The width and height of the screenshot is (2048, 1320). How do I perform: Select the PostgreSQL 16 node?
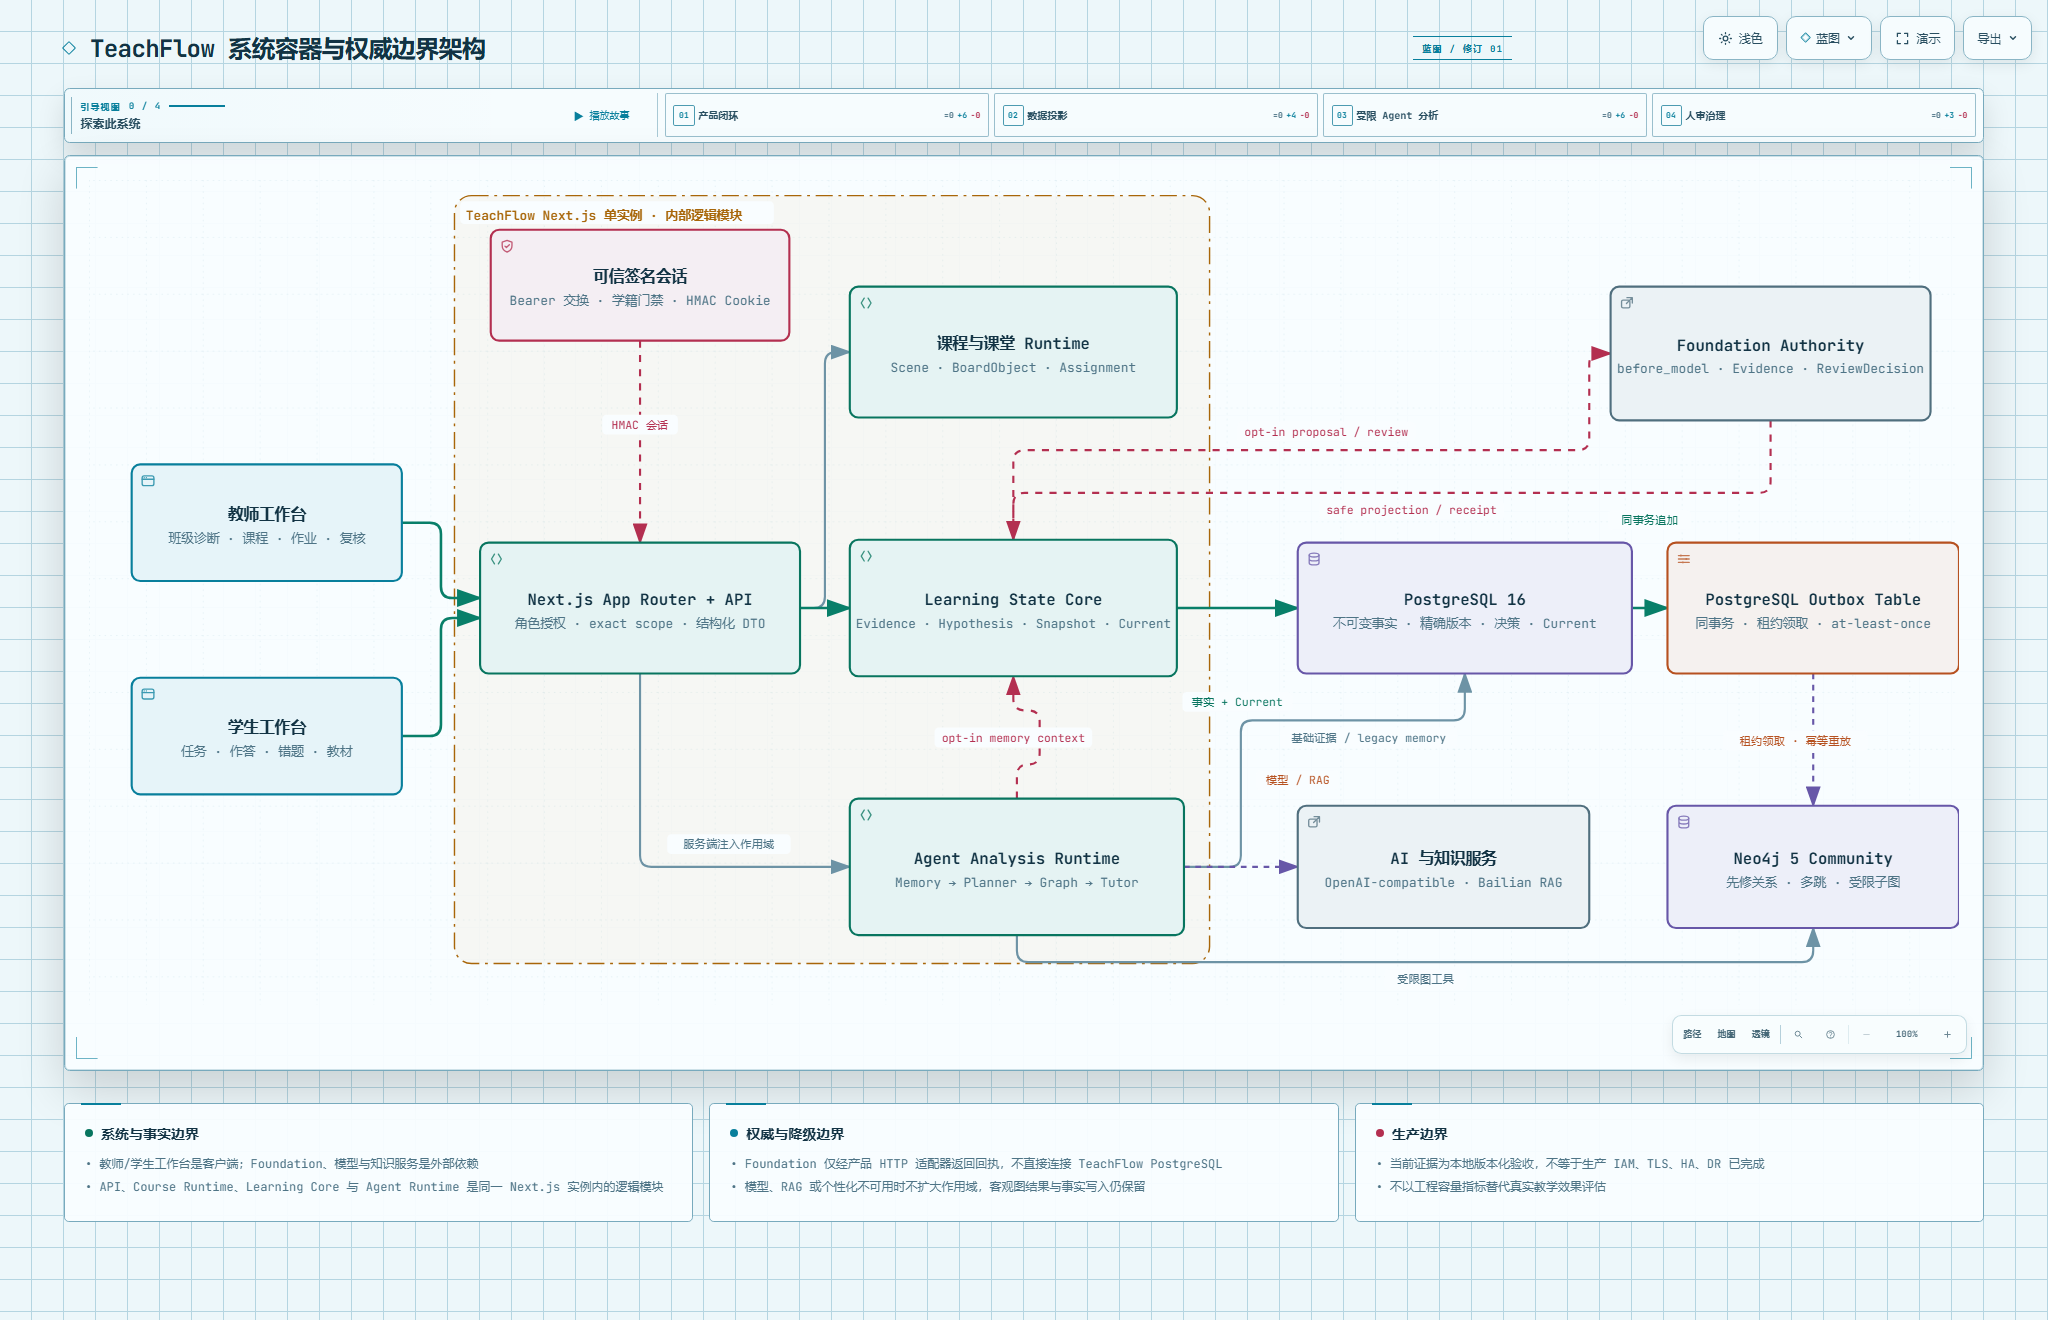coord(1465,608)
